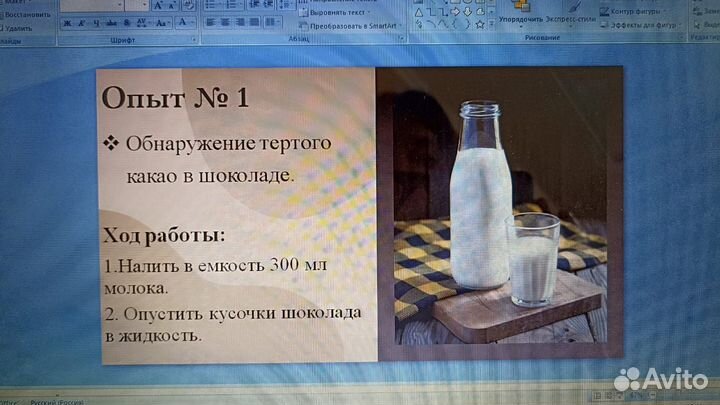This screenshot has width=720, height=405.
Task: Insert the arc curve shape
Action: pos(431,24)
